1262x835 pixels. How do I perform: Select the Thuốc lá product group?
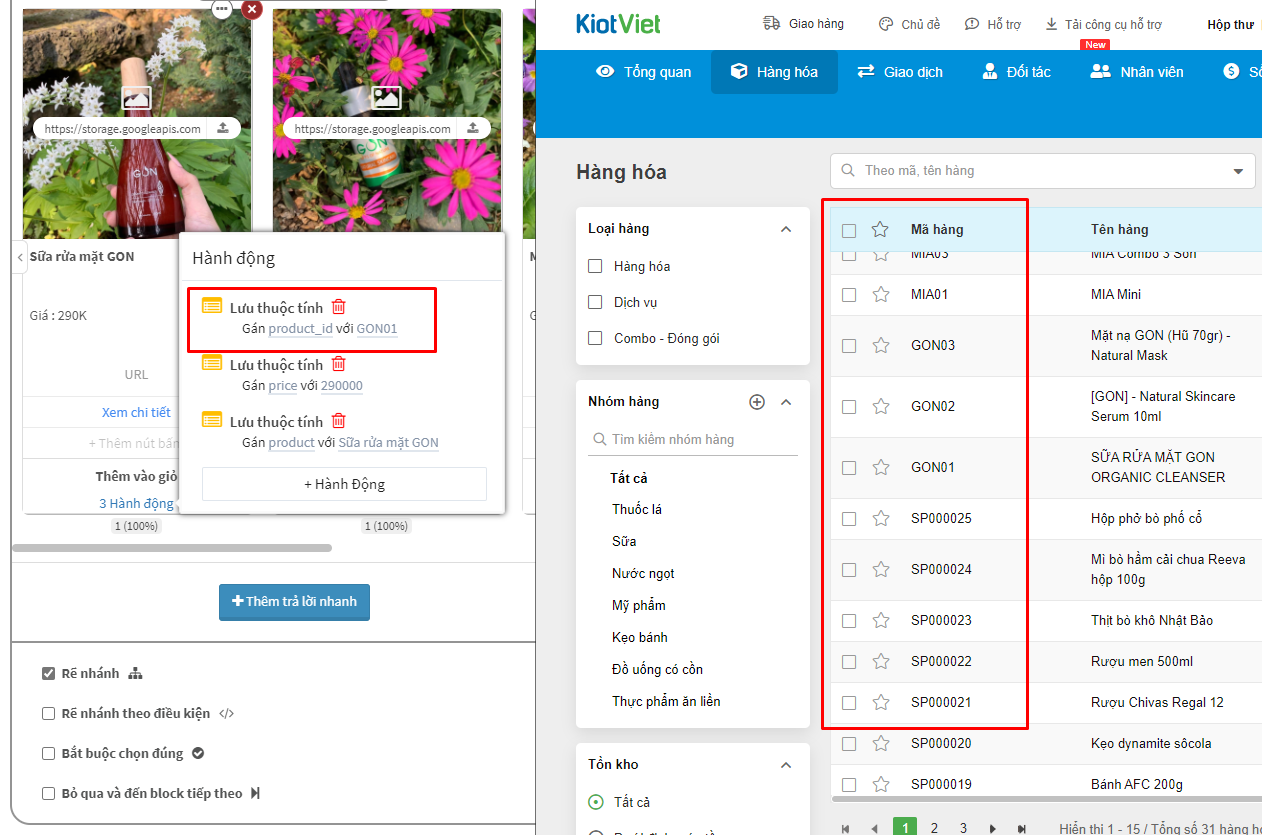(x=637, y=509)
